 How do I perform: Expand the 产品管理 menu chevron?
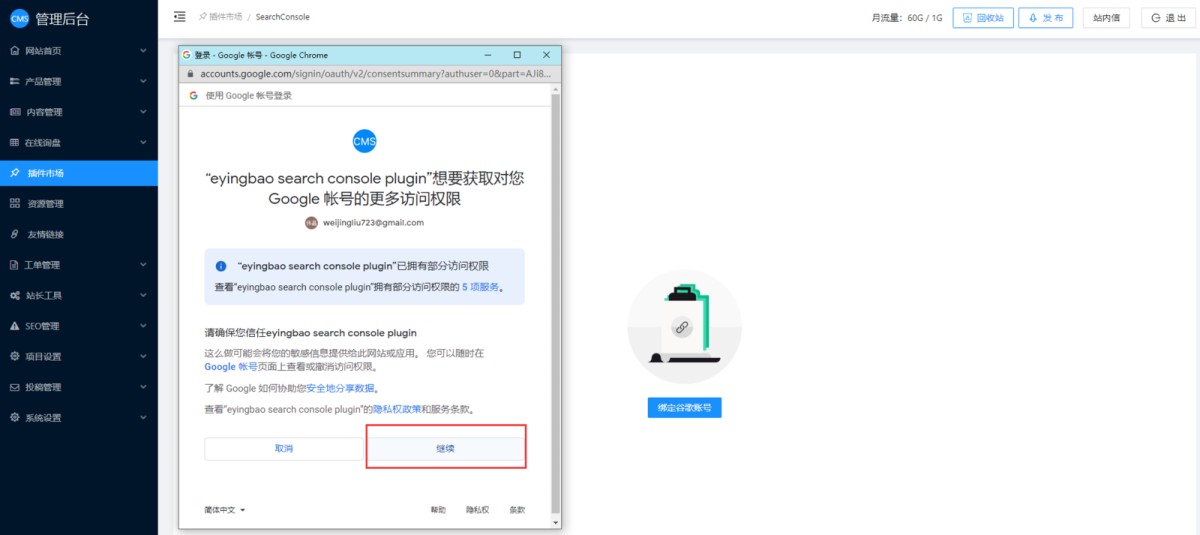tap(143, 81)
